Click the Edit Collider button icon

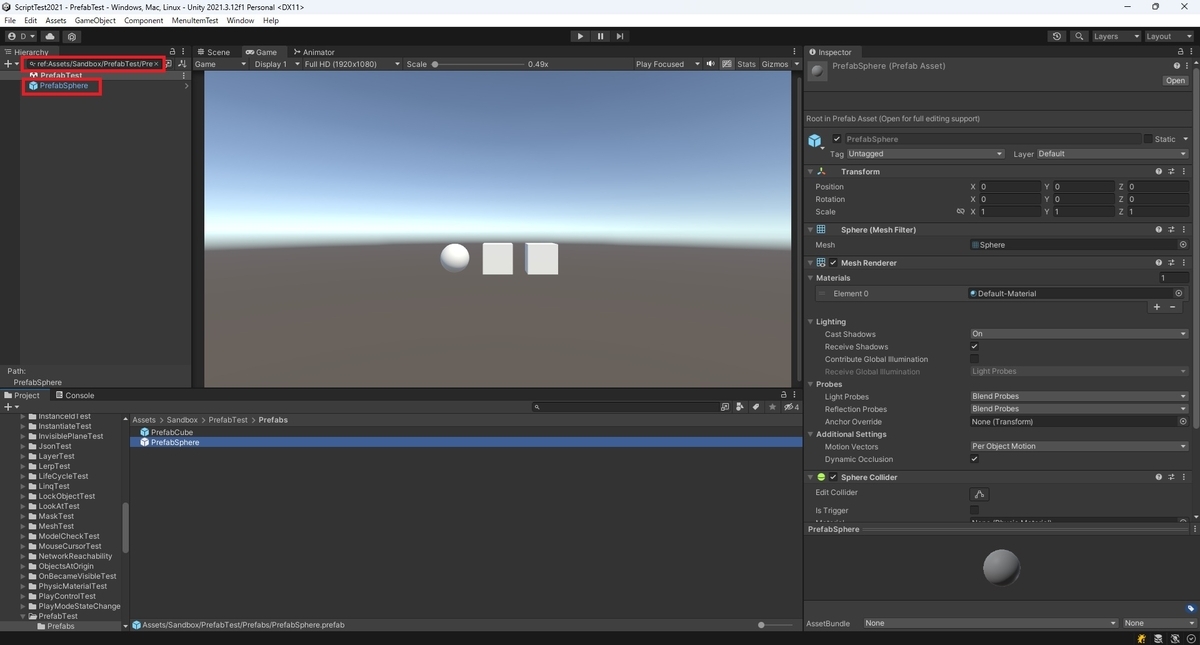point(979,493)
